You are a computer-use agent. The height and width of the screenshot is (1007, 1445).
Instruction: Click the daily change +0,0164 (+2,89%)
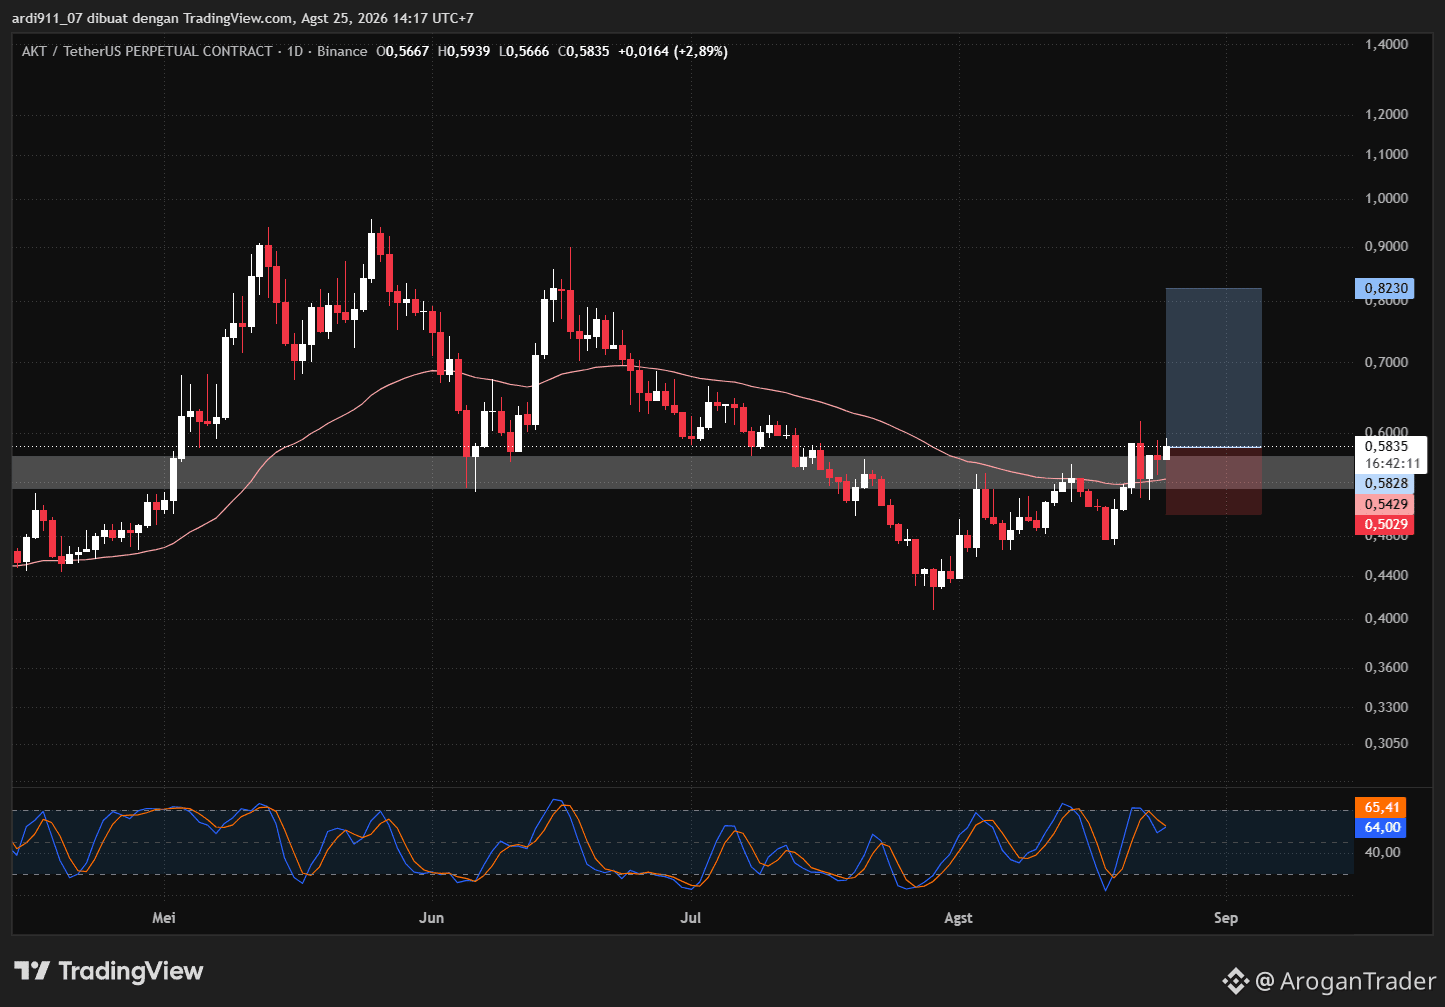point(673,51)
